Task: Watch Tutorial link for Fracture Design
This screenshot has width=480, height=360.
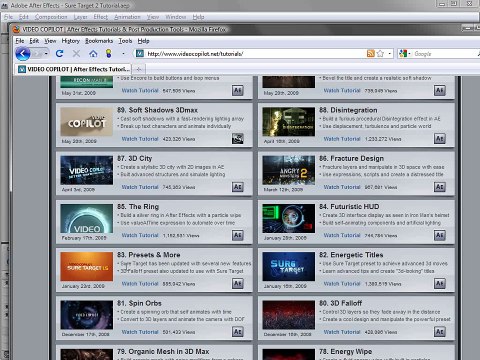Action: [x=342, y=187]
